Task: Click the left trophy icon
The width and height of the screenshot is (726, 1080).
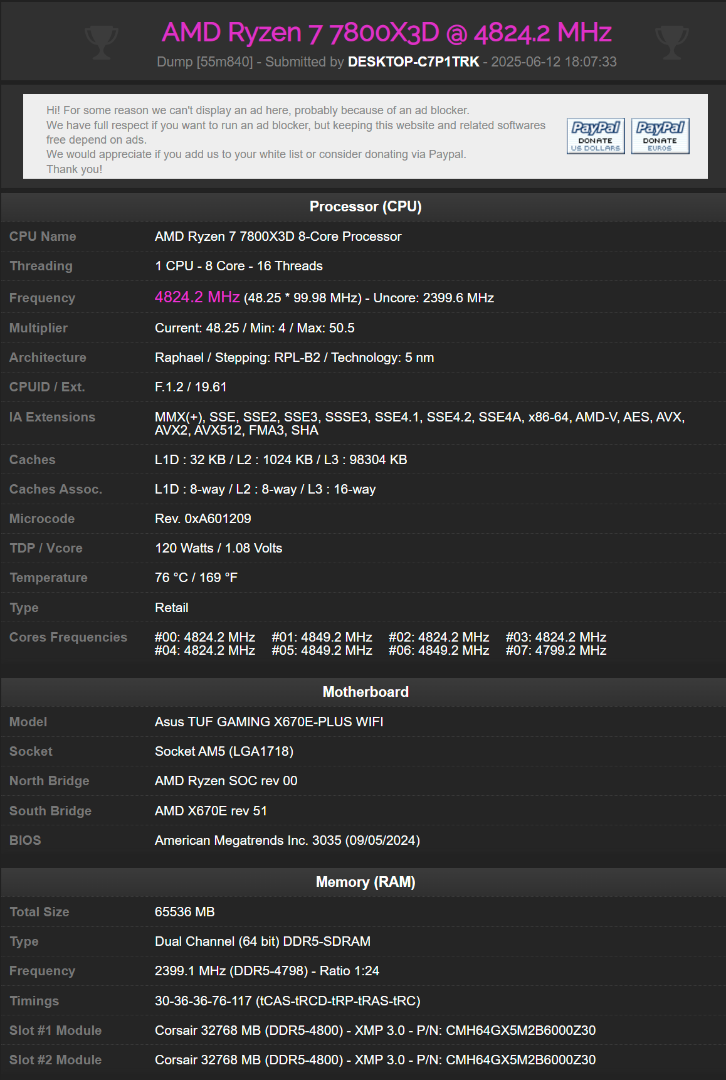Action: click(x=101, y=41)
